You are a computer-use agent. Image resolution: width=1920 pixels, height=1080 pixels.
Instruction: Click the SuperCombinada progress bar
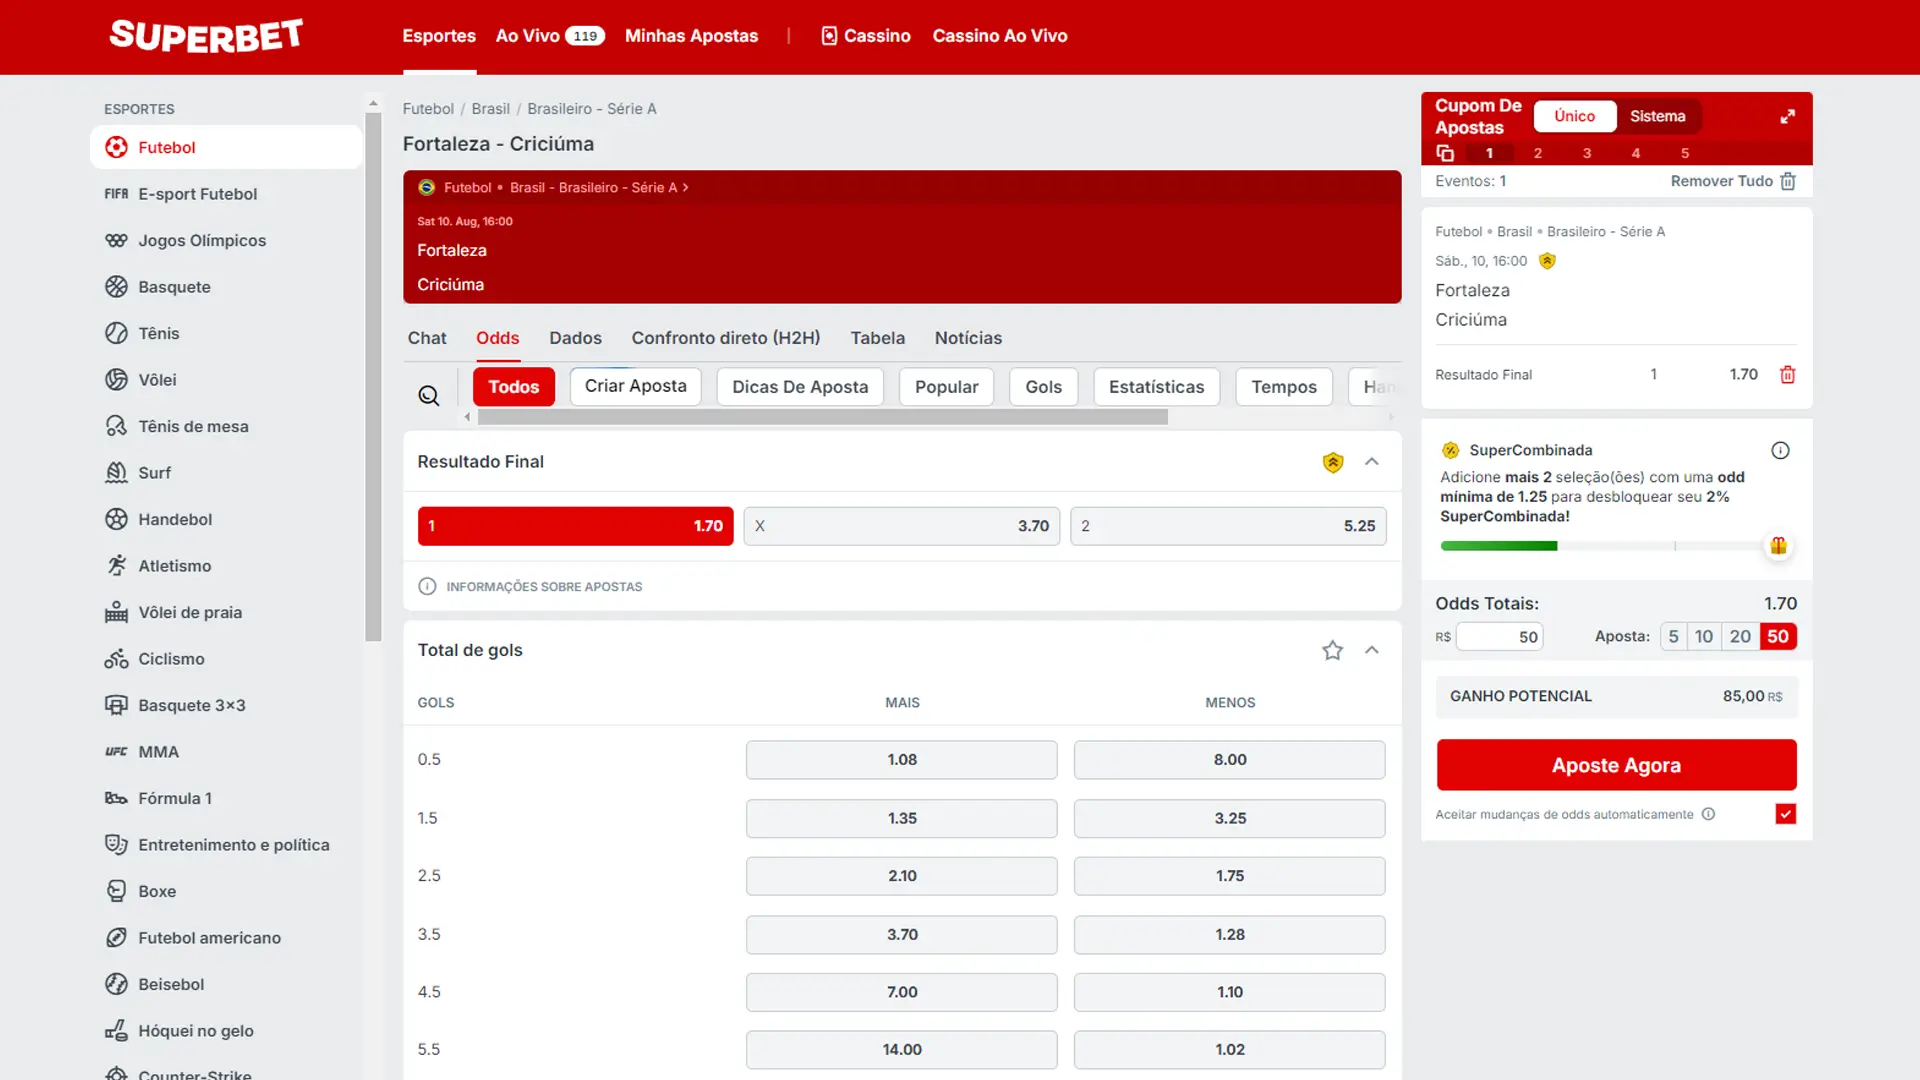(1603, 546)
